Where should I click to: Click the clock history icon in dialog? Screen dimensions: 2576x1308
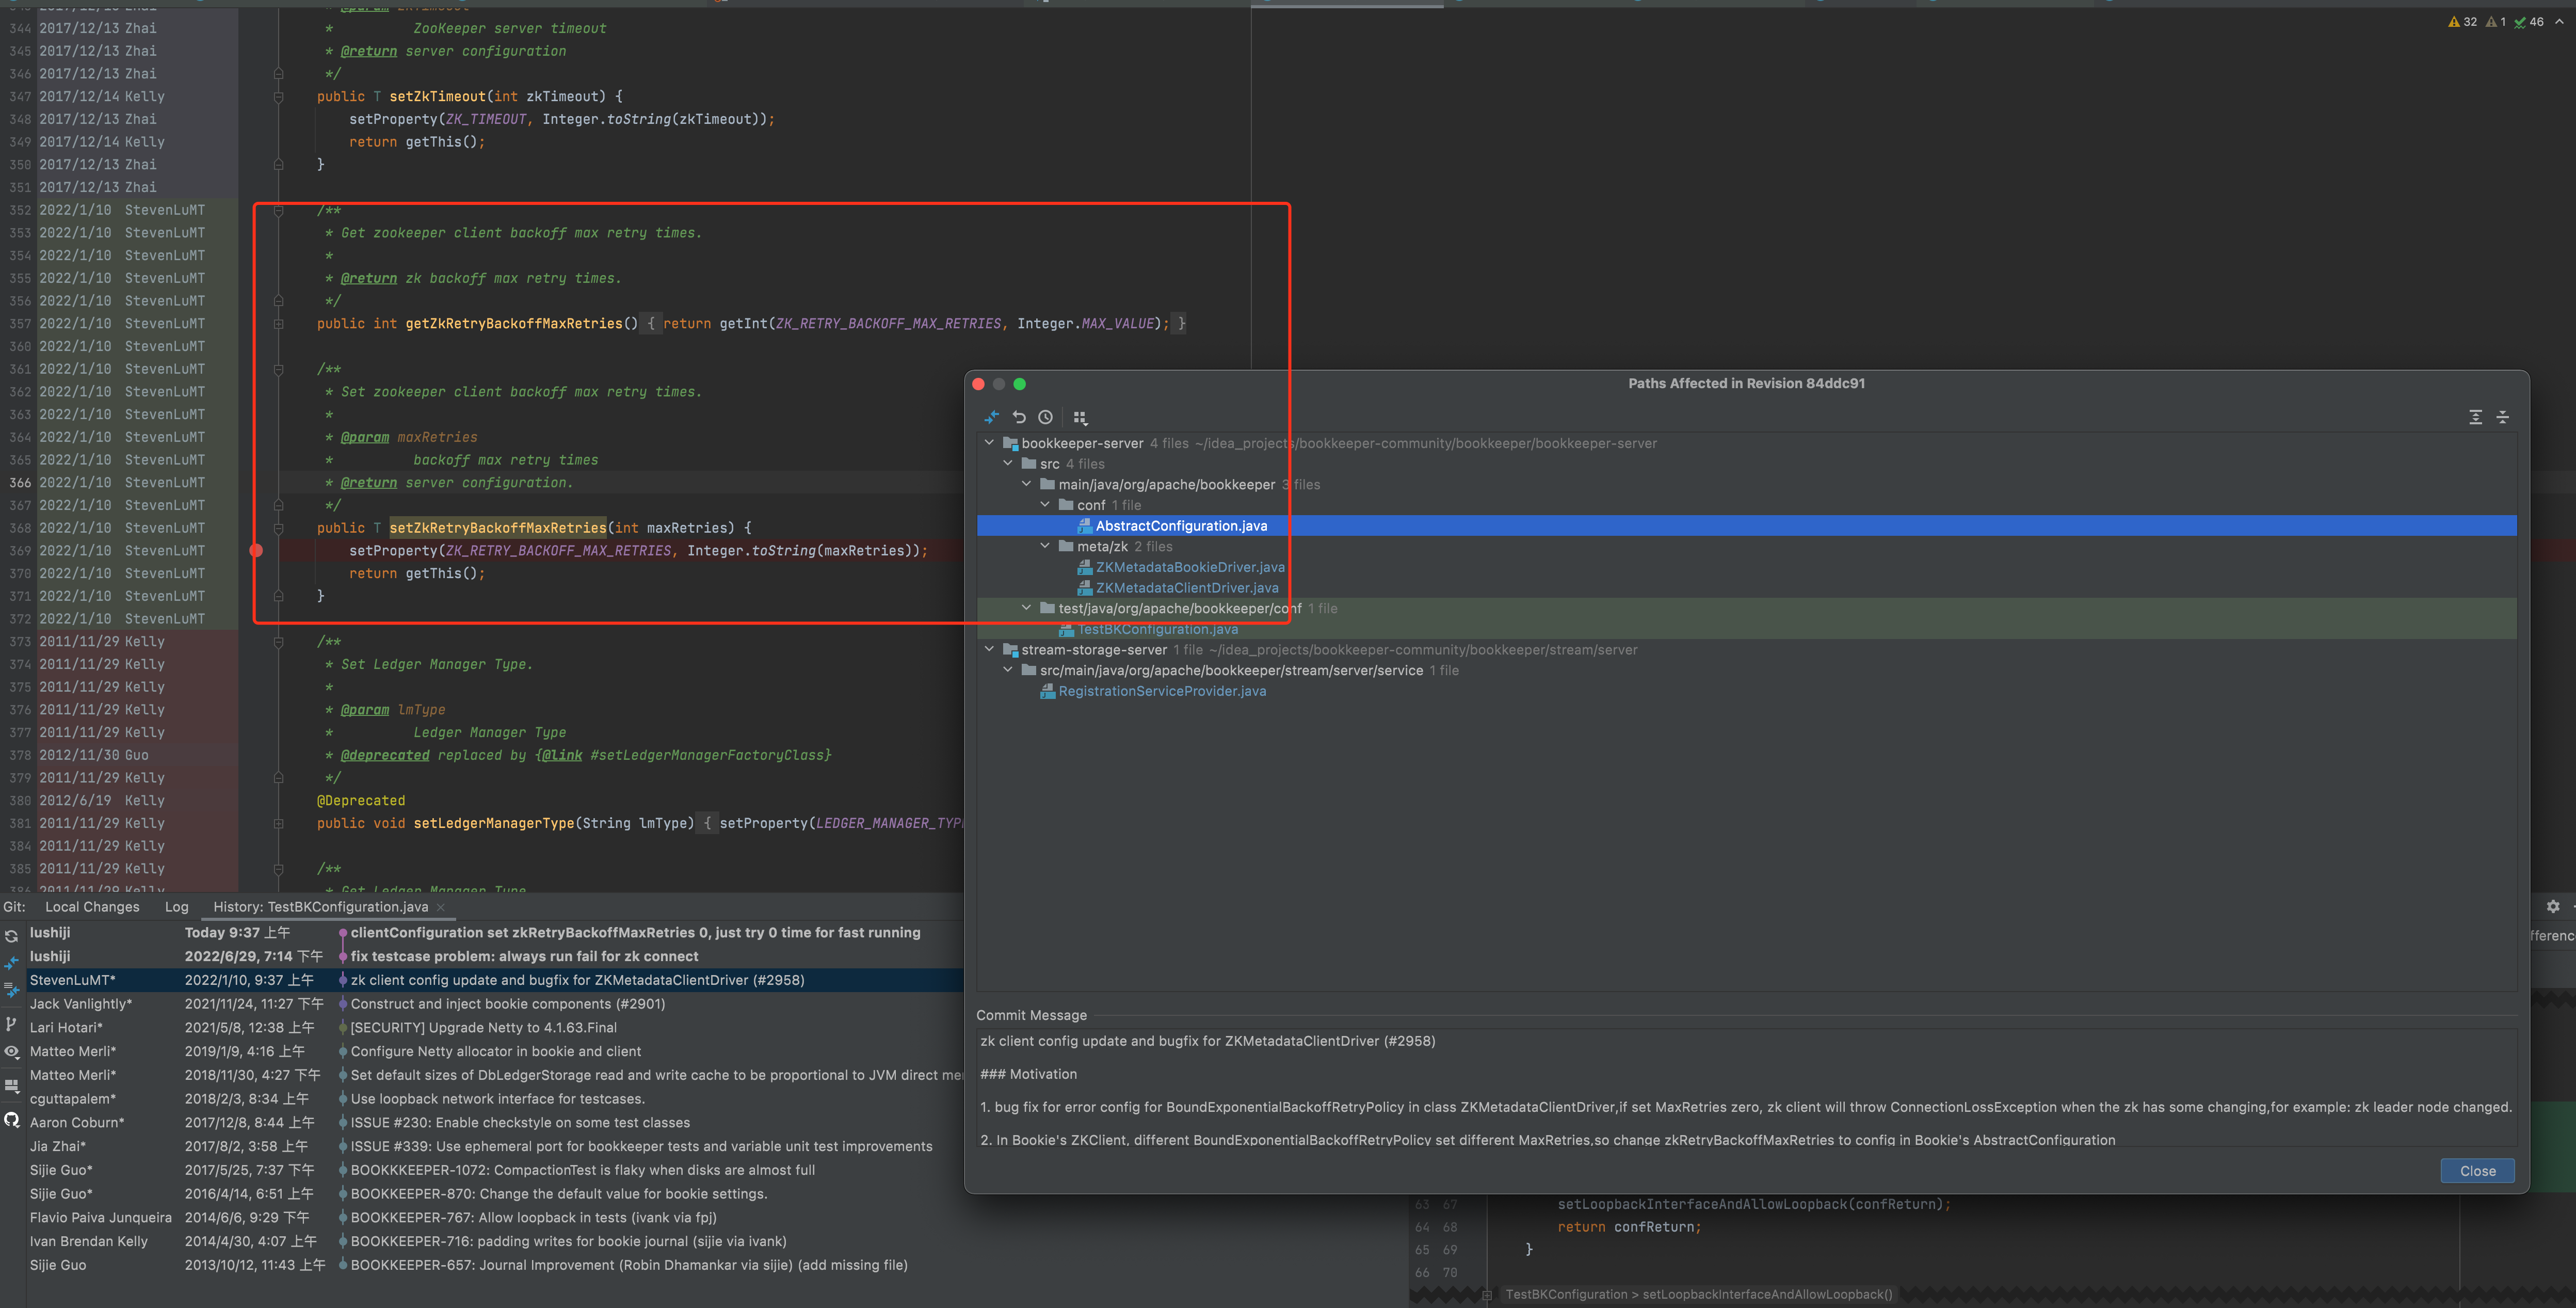click(x=1045, y=417)
